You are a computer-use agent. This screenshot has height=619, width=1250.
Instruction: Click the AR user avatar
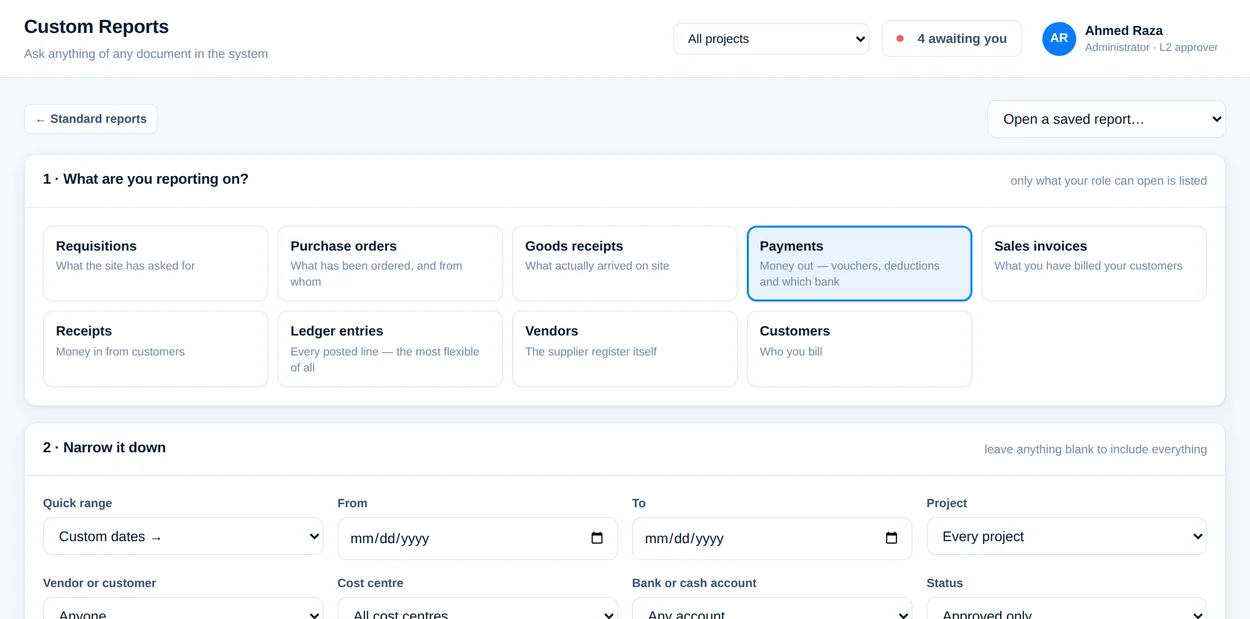tap(1059, 39)
